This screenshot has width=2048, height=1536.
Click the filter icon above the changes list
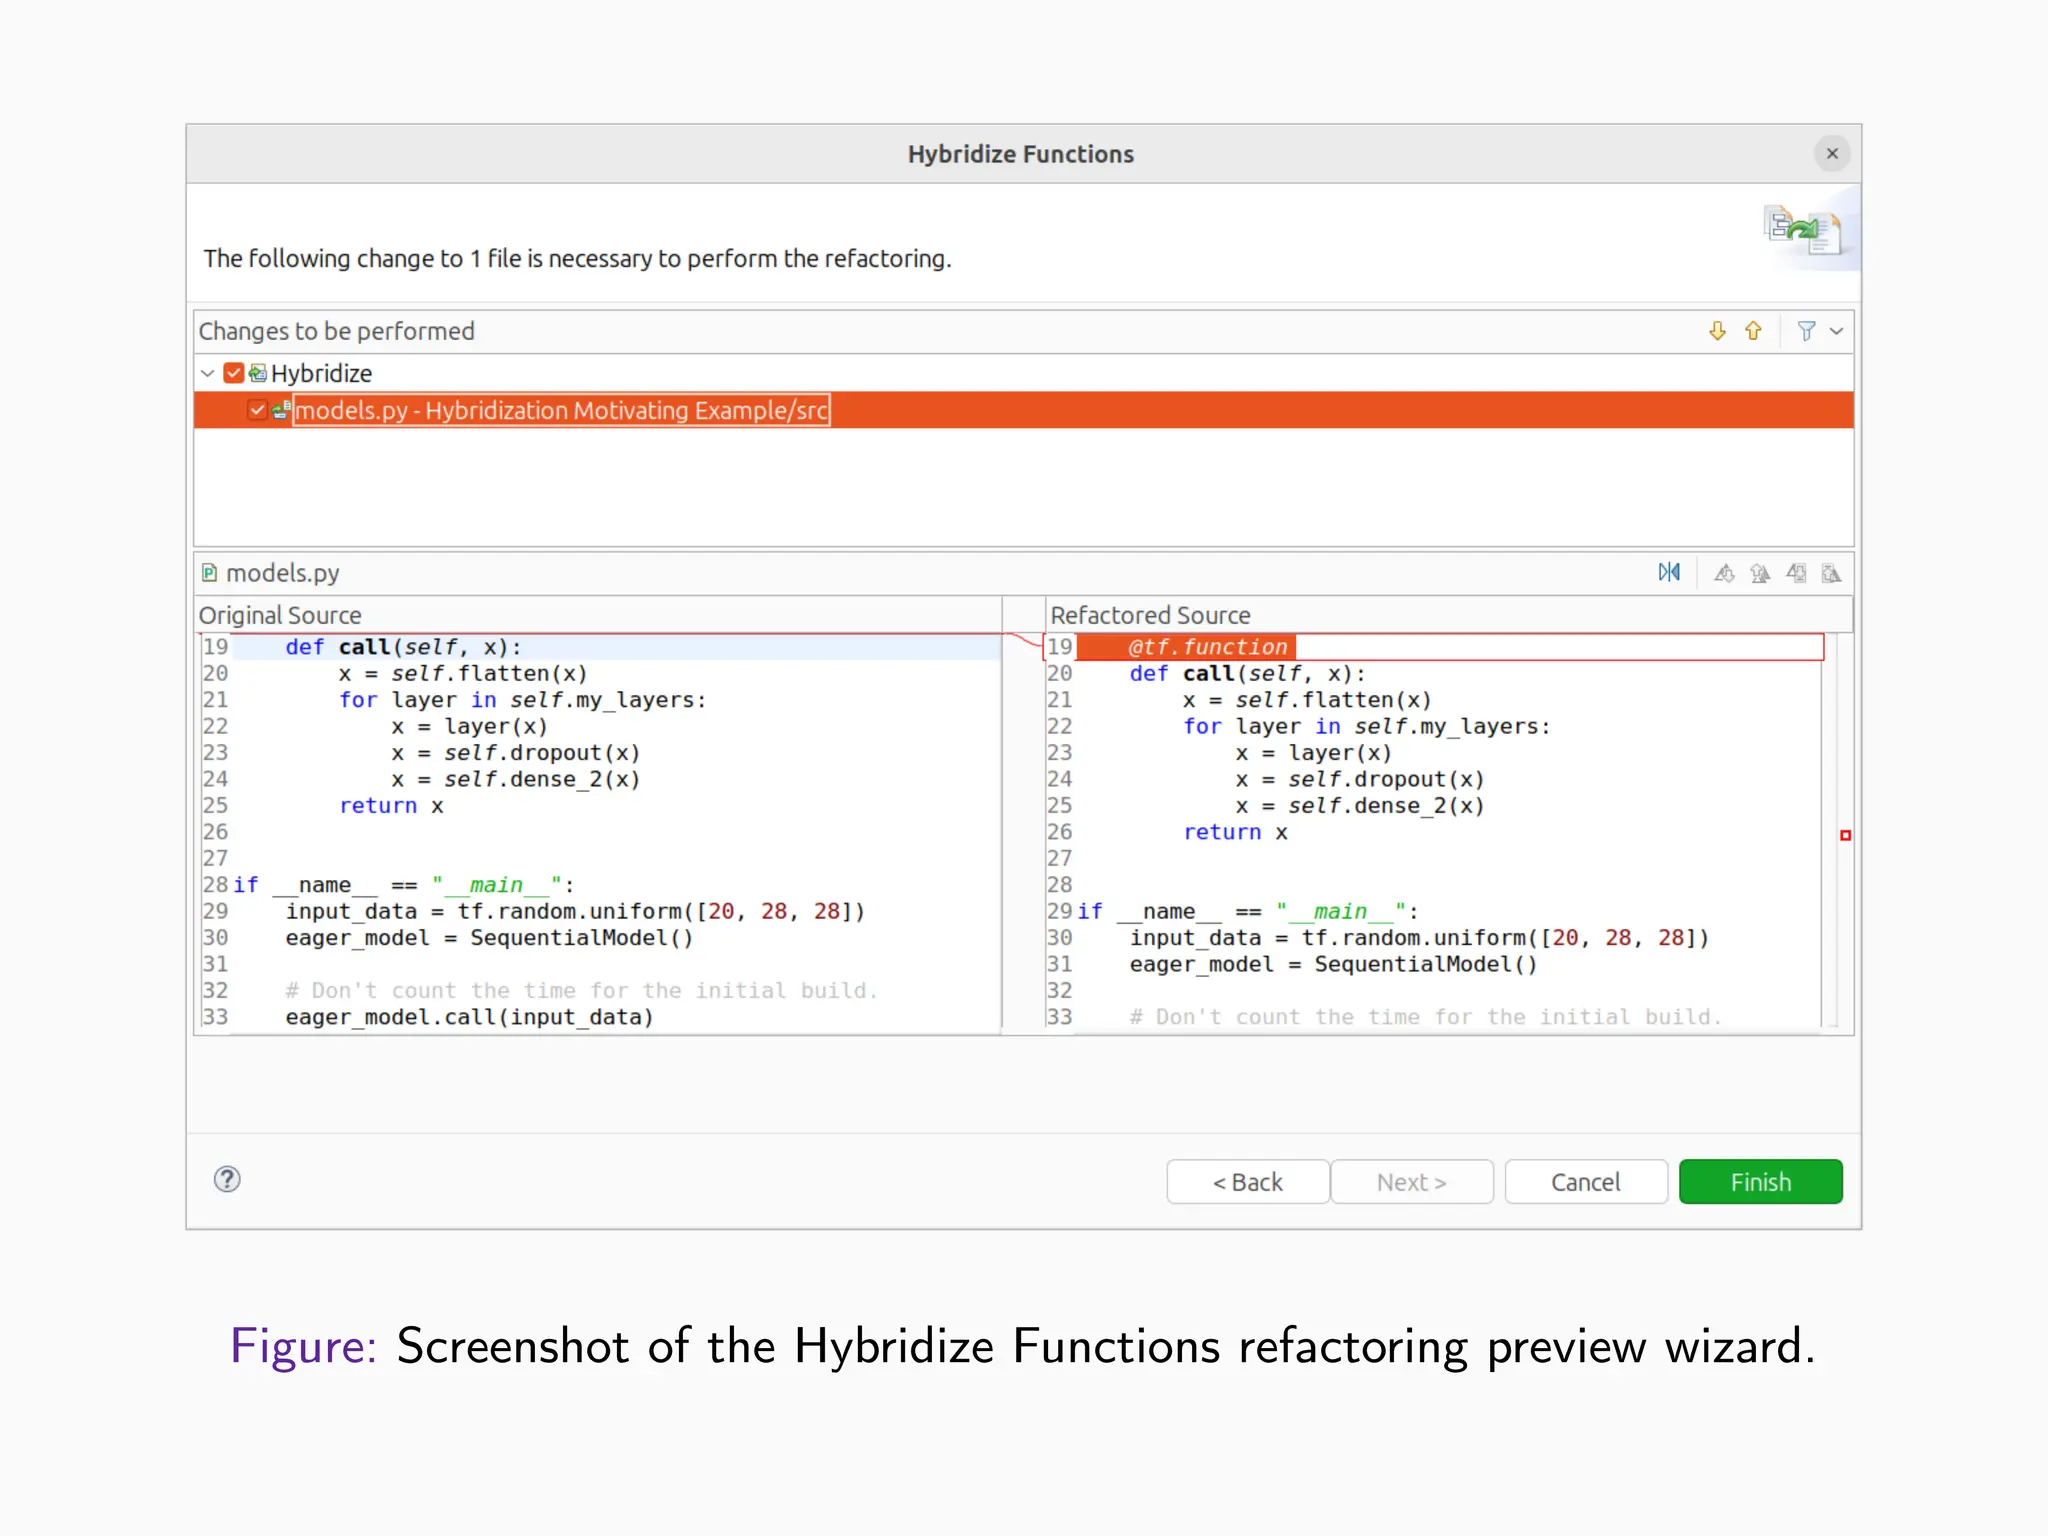1807,331
